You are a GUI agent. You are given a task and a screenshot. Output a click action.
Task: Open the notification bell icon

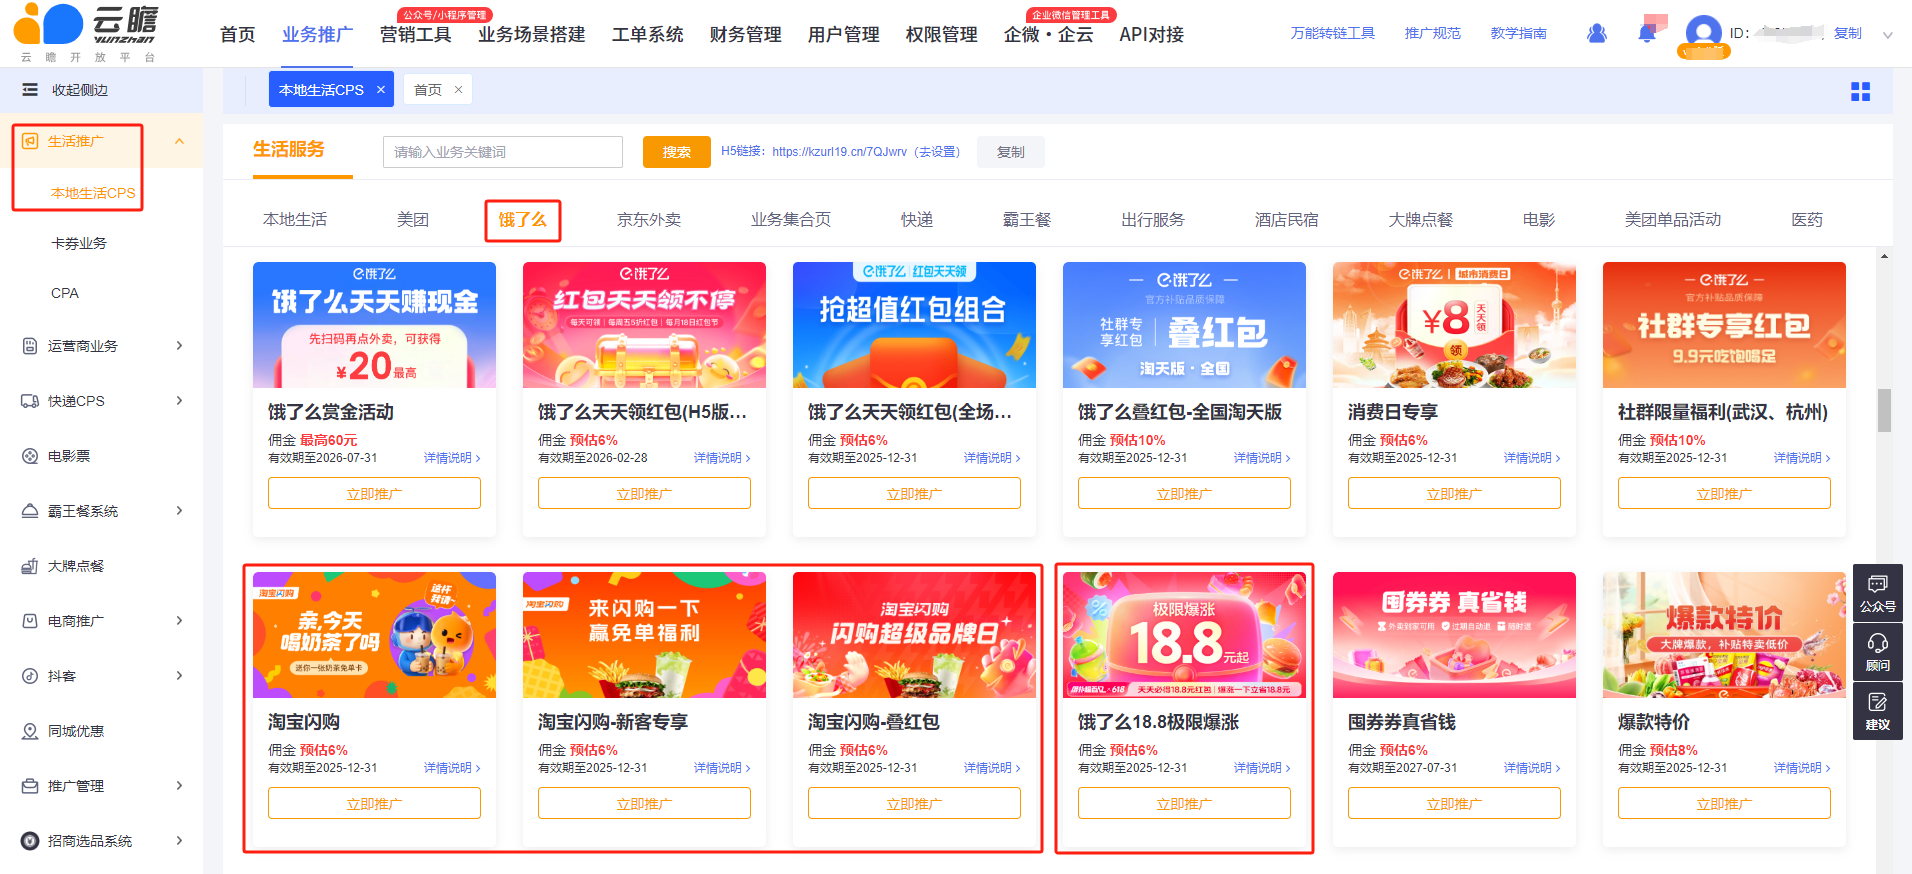[x=1647, y=33]
